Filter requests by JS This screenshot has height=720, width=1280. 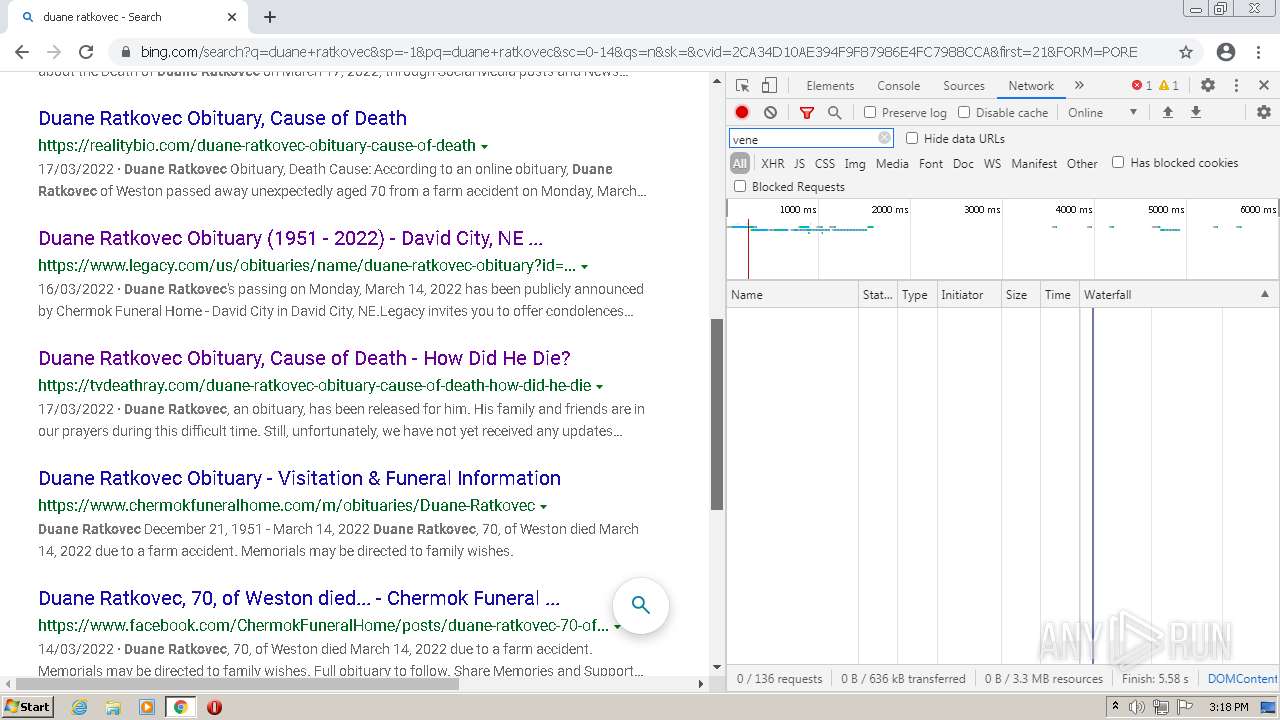[x=799, y=163]
